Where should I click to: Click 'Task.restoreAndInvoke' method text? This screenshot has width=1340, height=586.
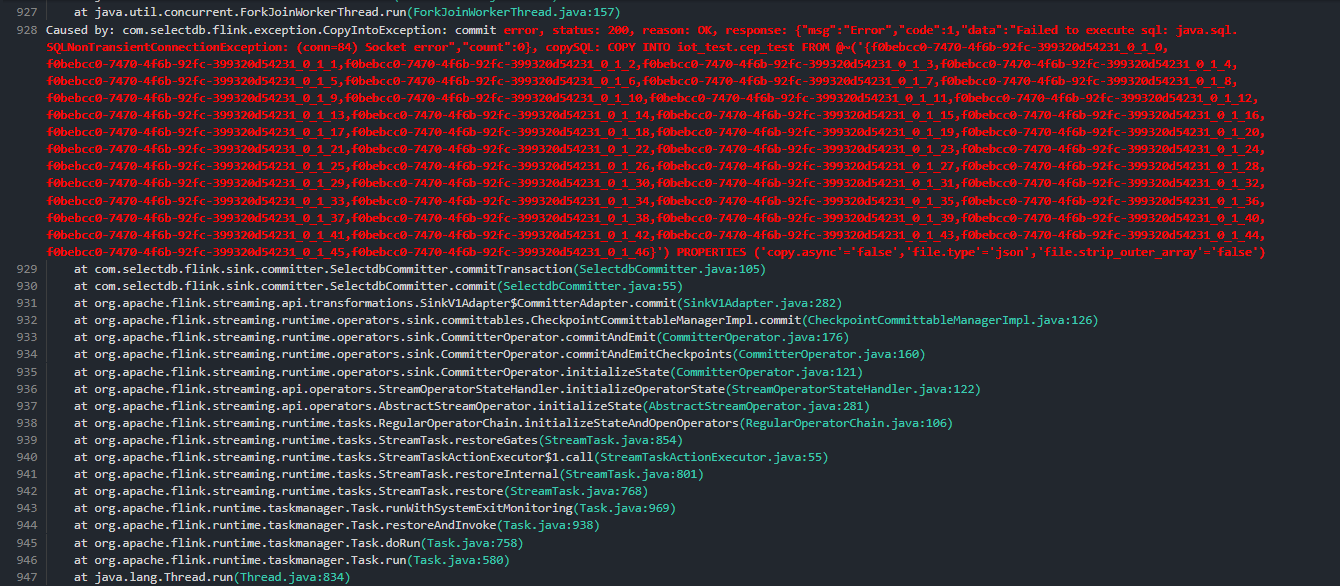[x=426, y=525]
